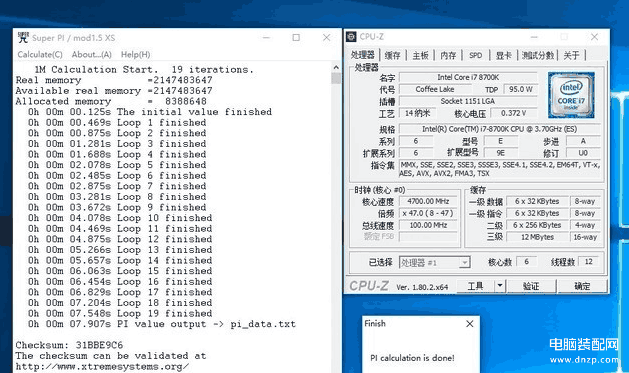Close the CPU-Z window
The width and height of the screenshot is (629, 373).
[x=595, y=37]
